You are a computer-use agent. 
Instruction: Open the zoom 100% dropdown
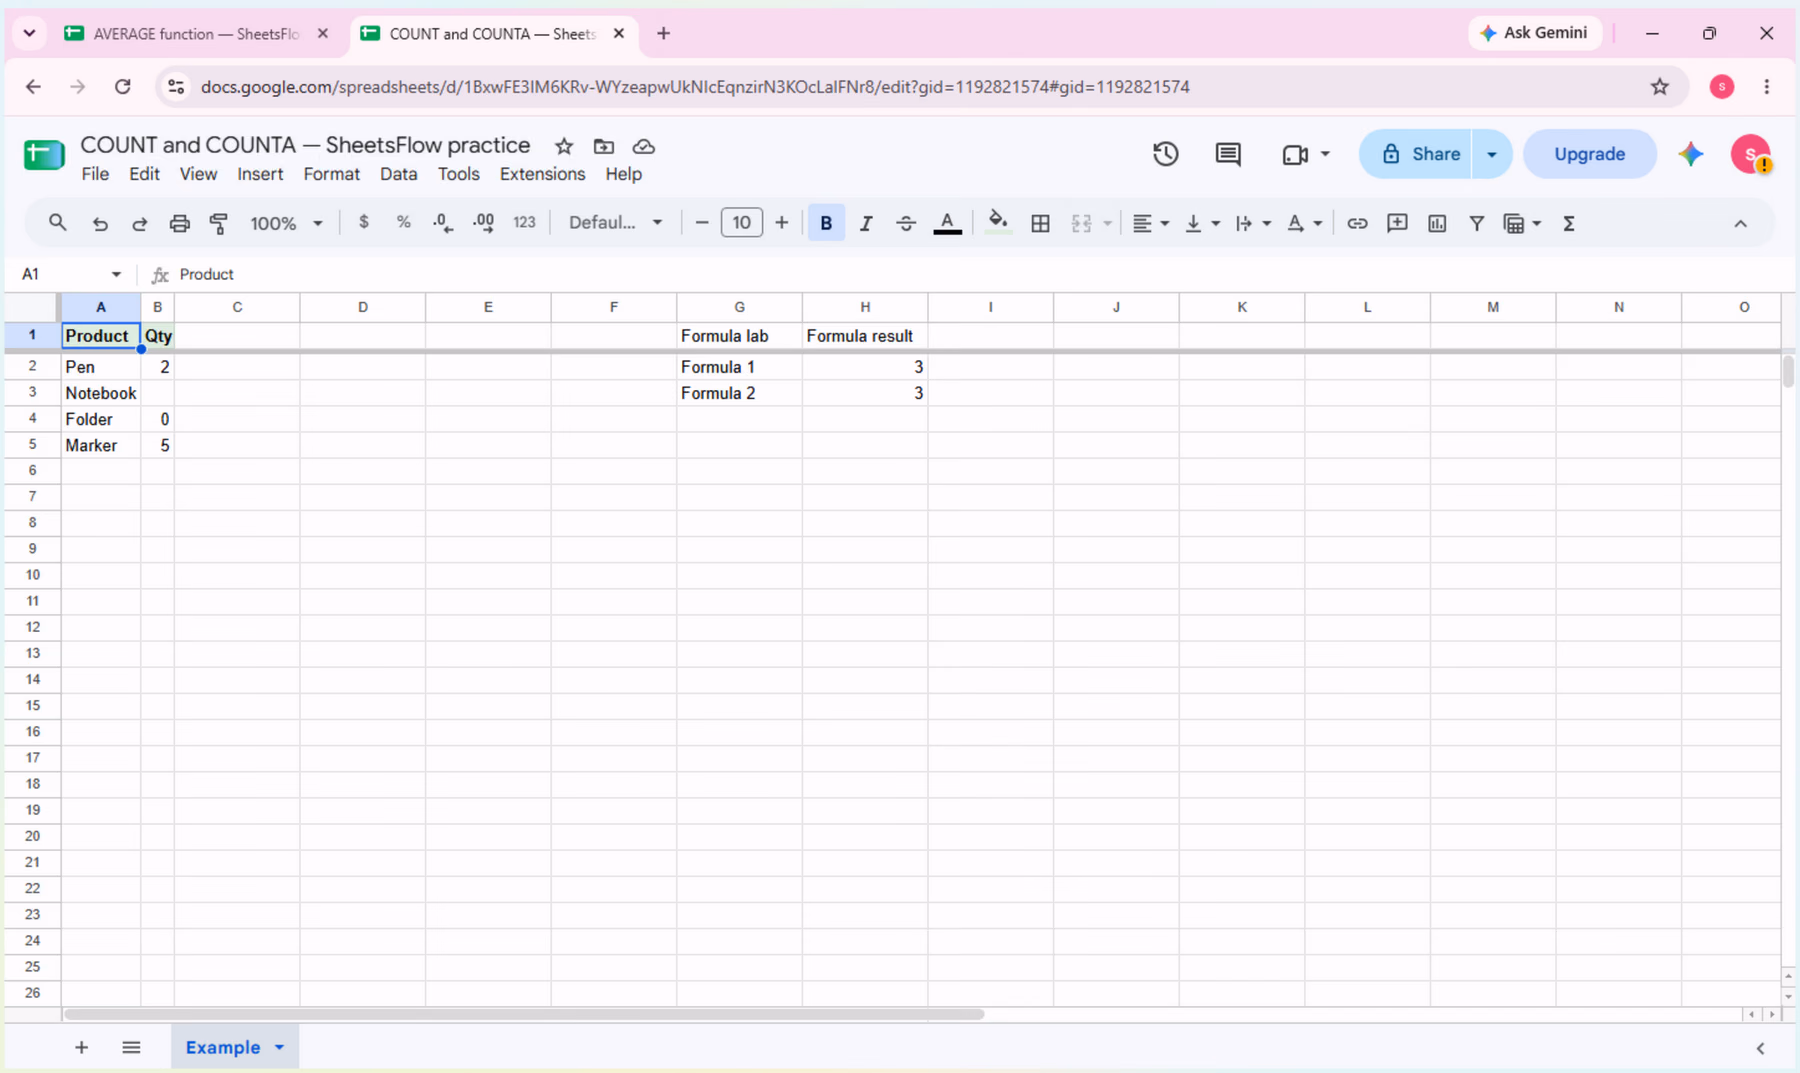click(286, 223)
